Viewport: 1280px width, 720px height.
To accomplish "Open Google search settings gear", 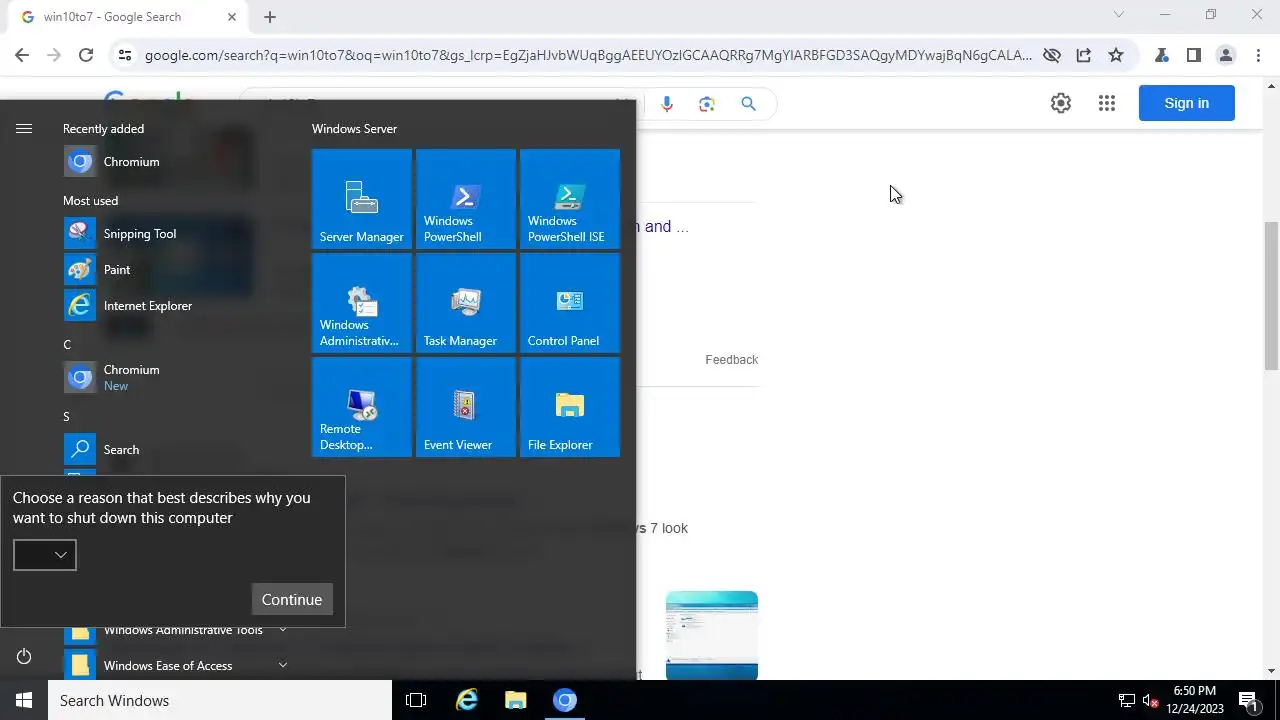I will tap(1061, 103).
